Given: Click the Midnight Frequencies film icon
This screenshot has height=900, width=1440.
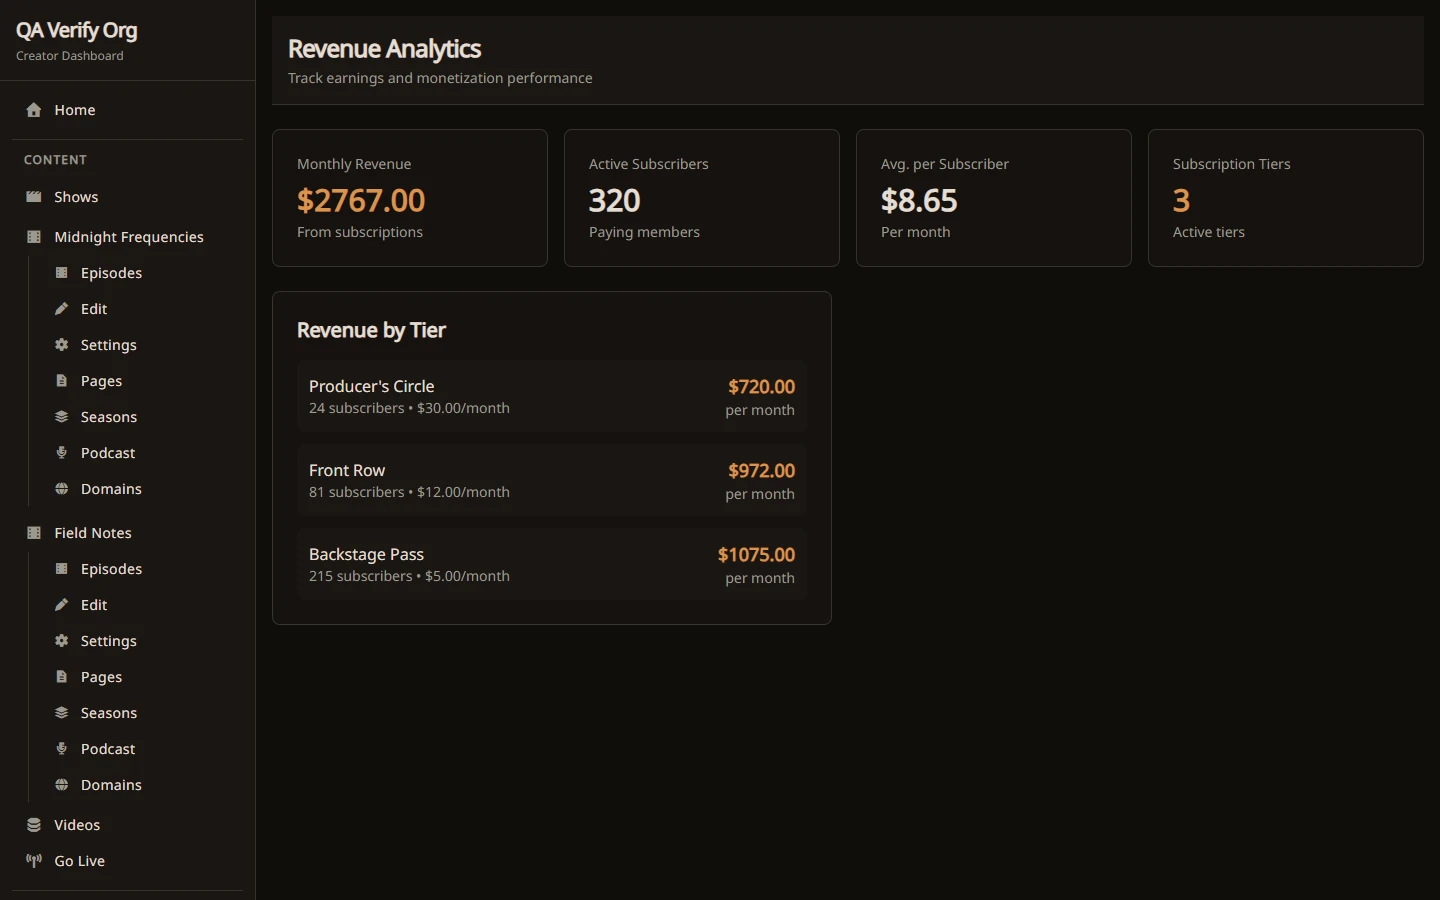Looking at the screenshot, I should point(34,237).
